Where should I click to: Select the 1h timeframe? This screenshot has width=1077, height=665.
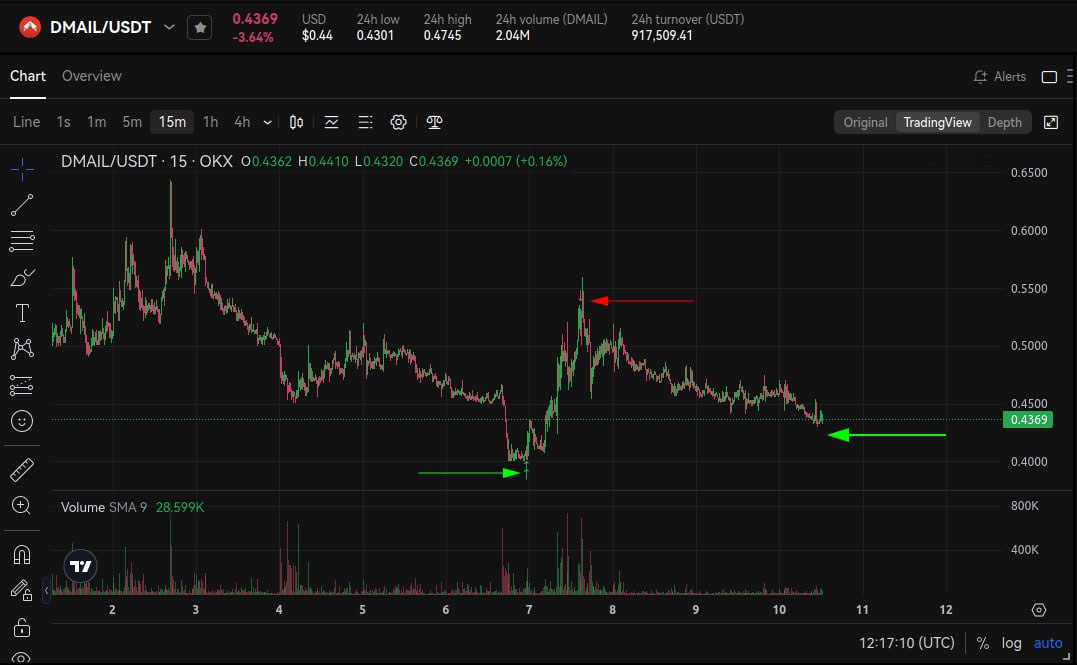pyautogui.click(x=210, y=122)
